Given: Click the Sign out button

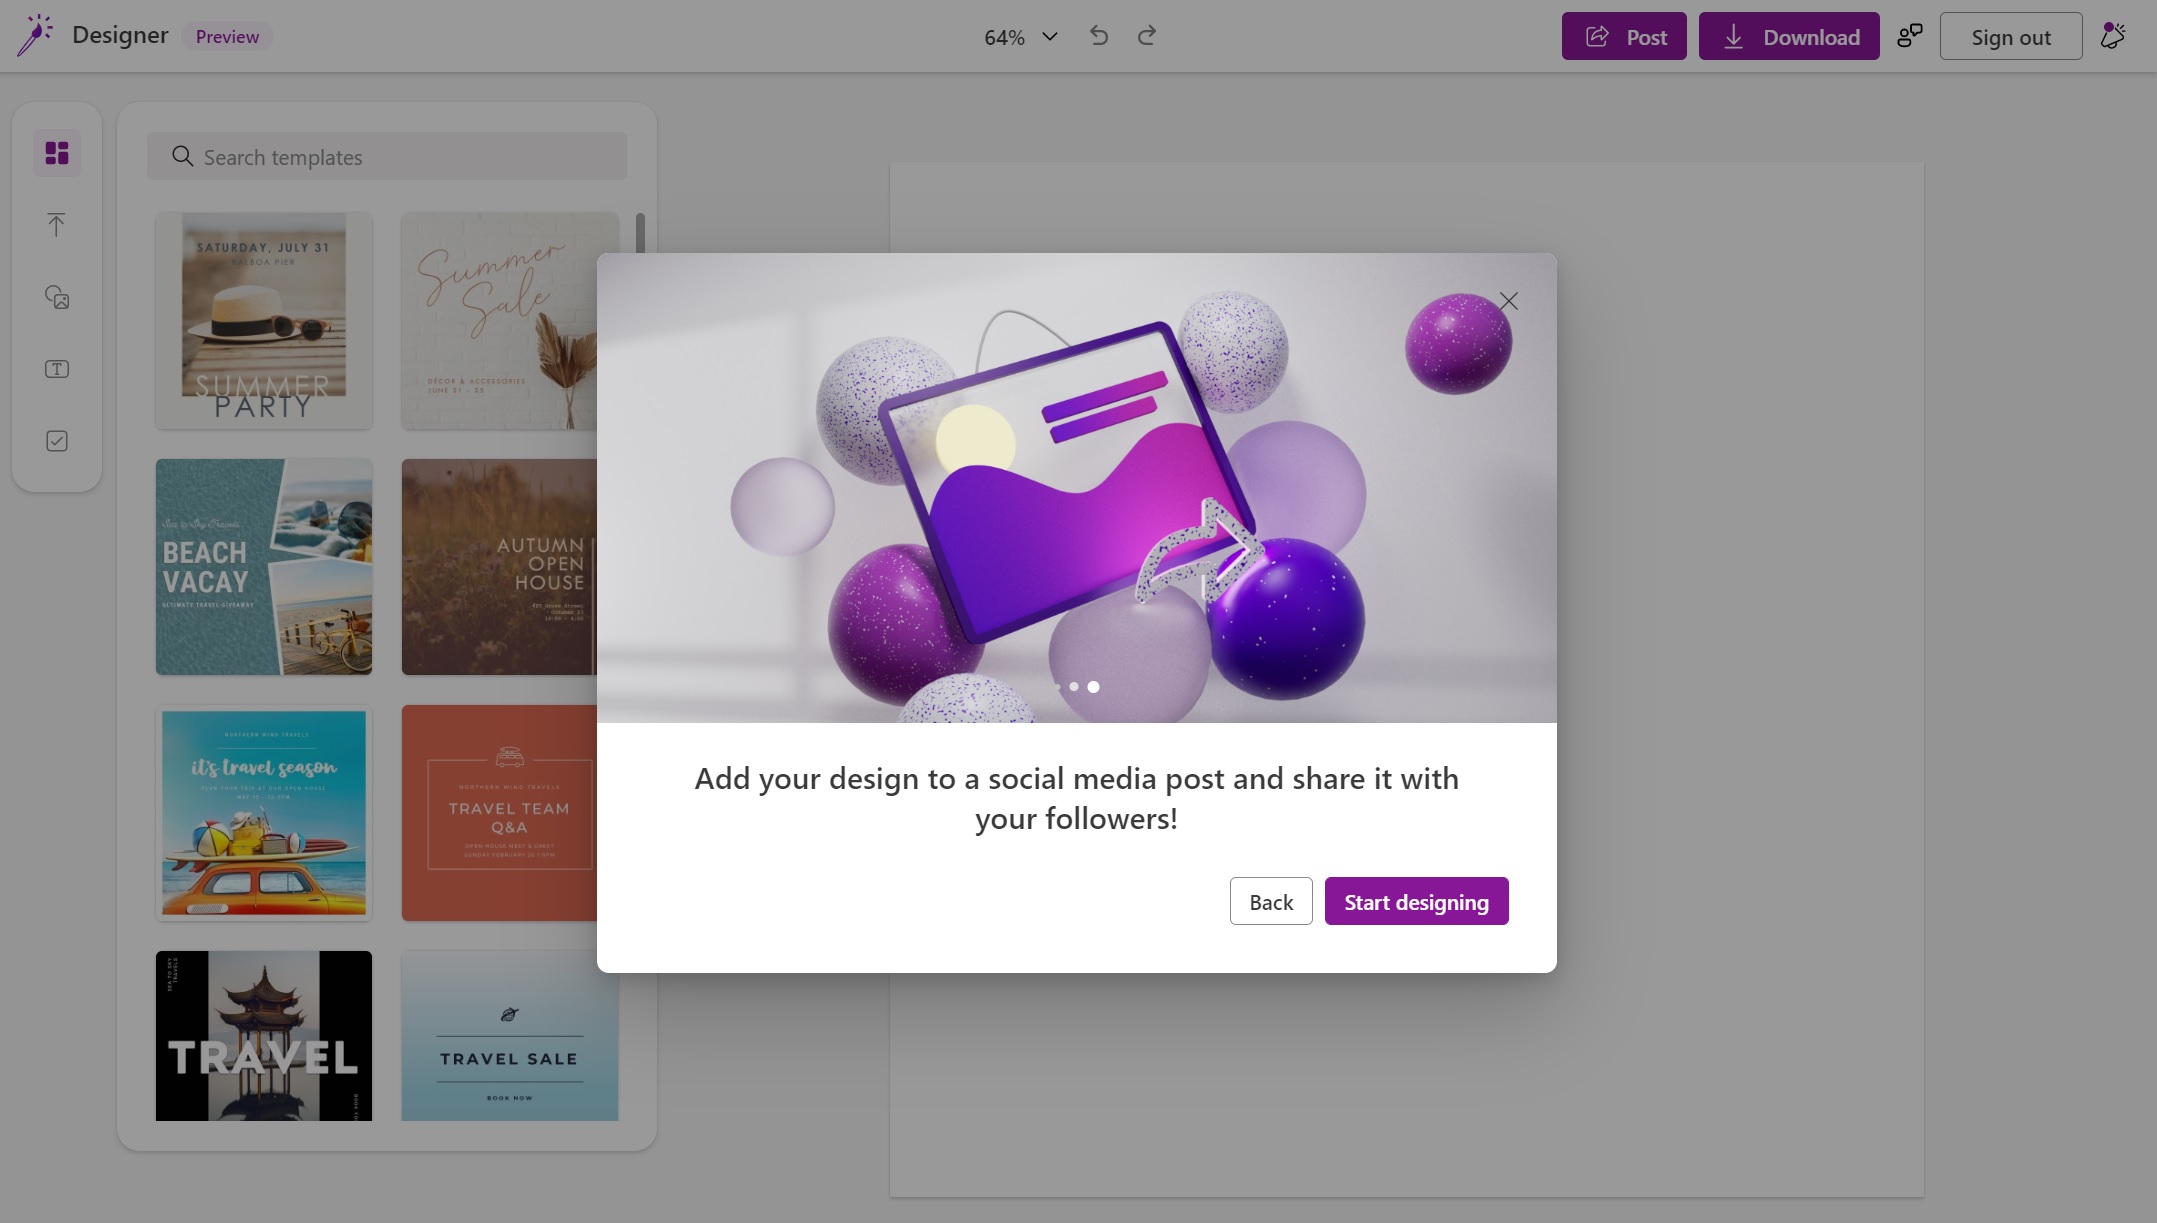Looking at the screenshot, I should click(2010, 34).
